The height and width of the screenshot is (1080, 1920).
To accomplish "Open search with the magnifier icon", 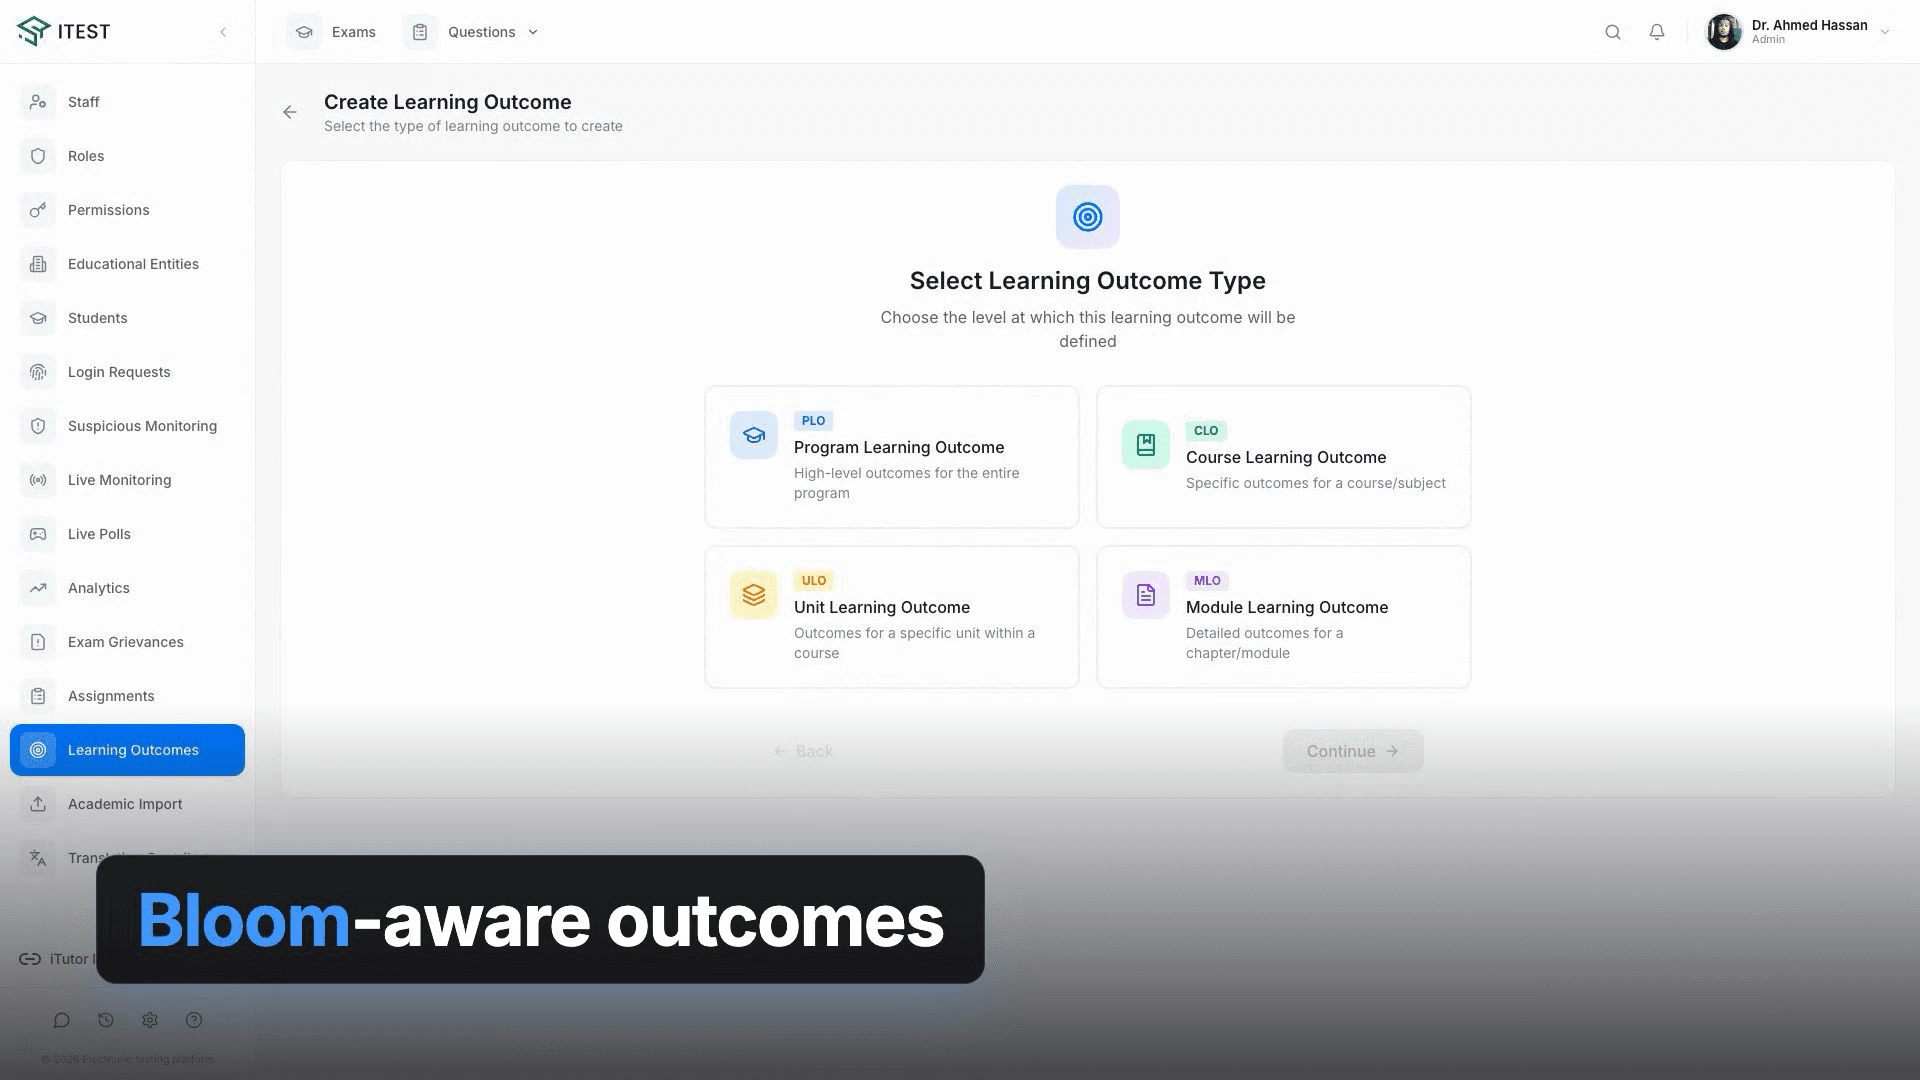I will tap(1613, 32).
